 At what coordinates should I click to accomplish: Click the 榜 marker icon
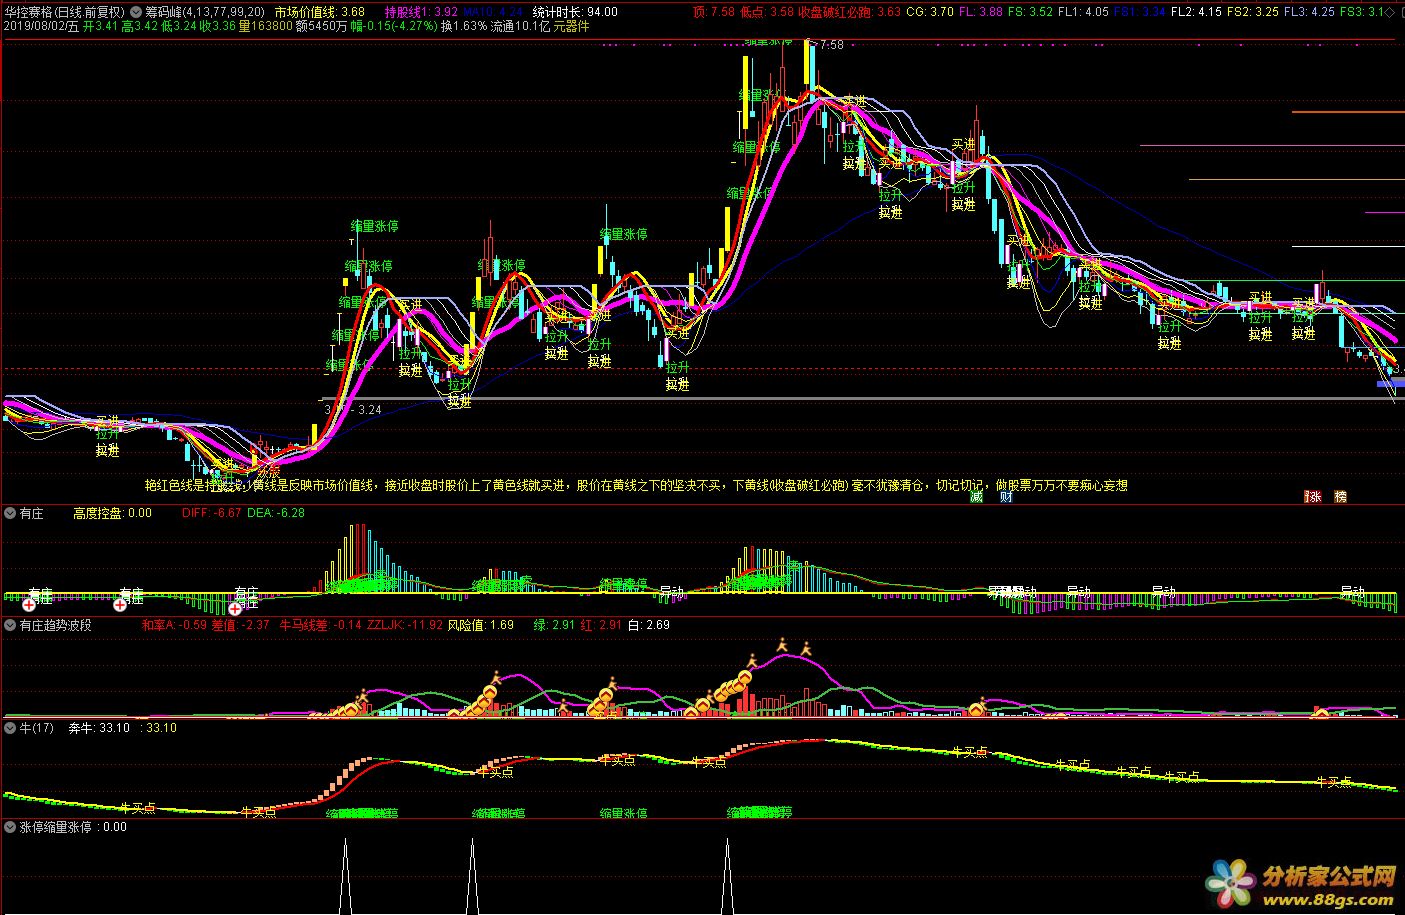(1340, 496)
